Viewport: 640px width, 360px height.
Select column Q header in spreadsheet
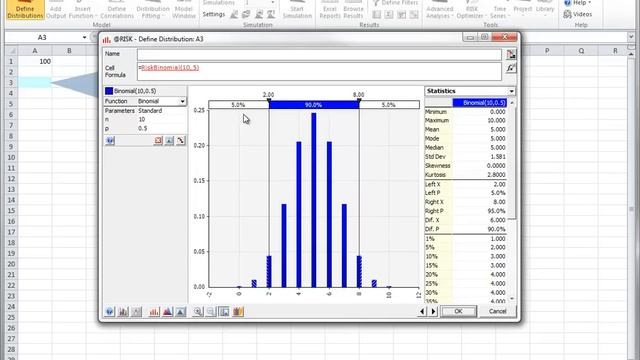[581, 51]
